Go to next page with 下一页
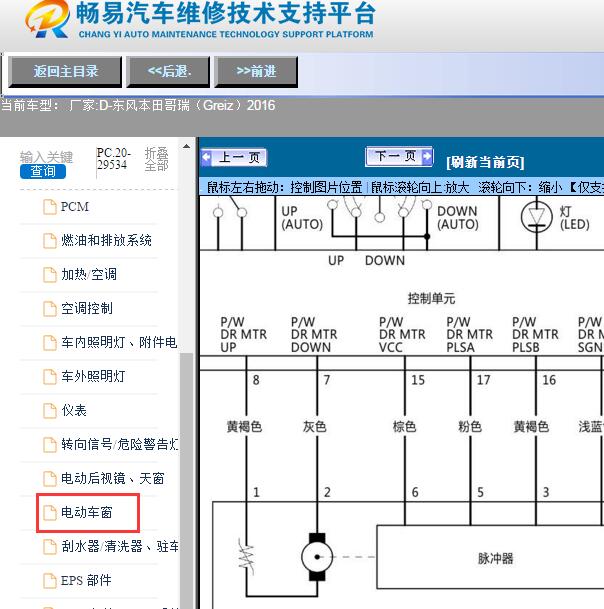 (x=399, y=156)
